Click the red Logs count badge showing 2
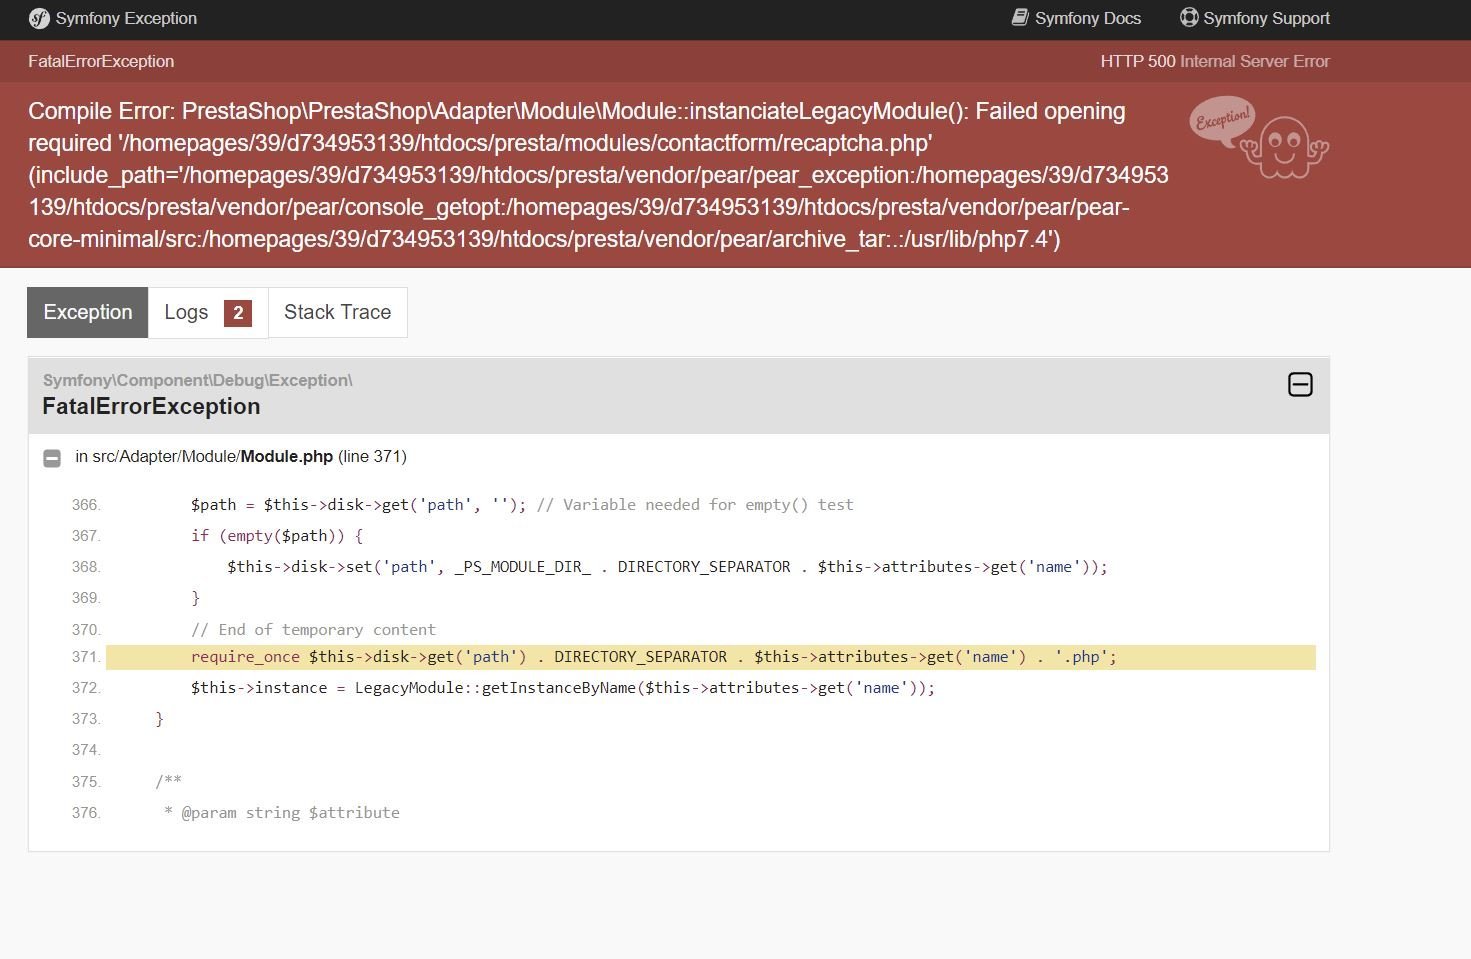 (238, 313)
